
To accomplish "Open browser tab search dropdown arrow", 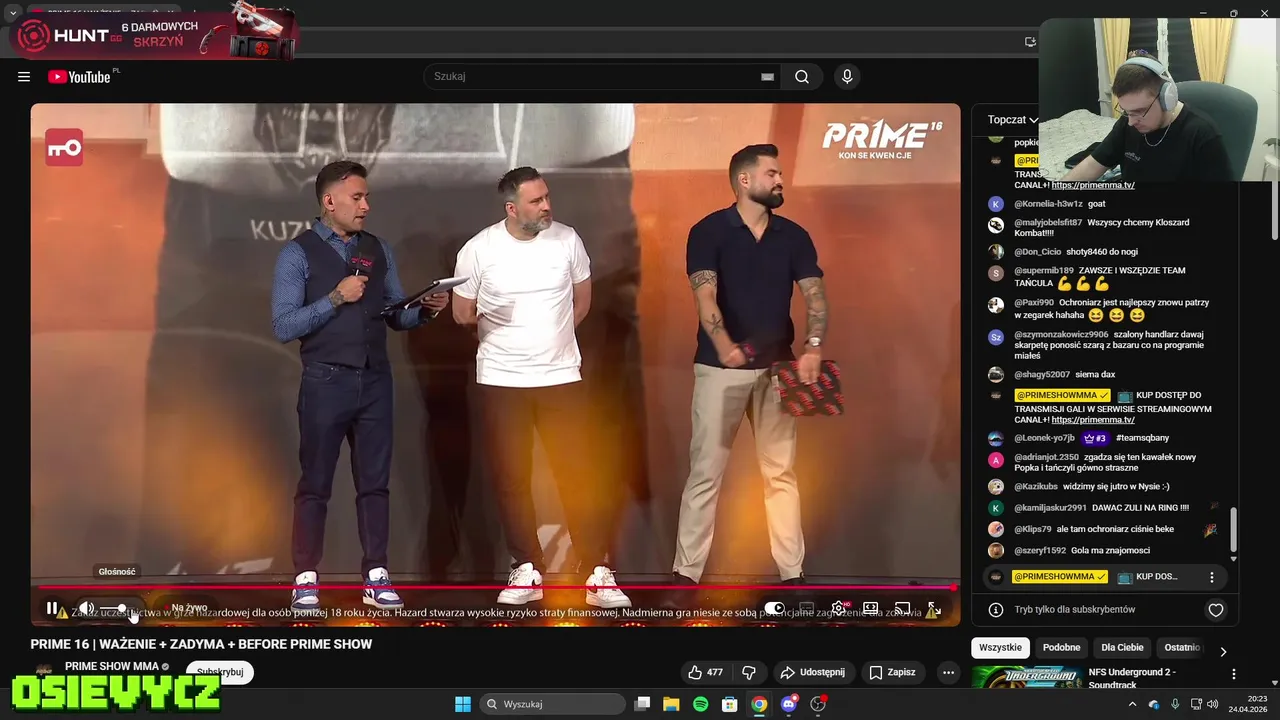I will click(12, 13).
